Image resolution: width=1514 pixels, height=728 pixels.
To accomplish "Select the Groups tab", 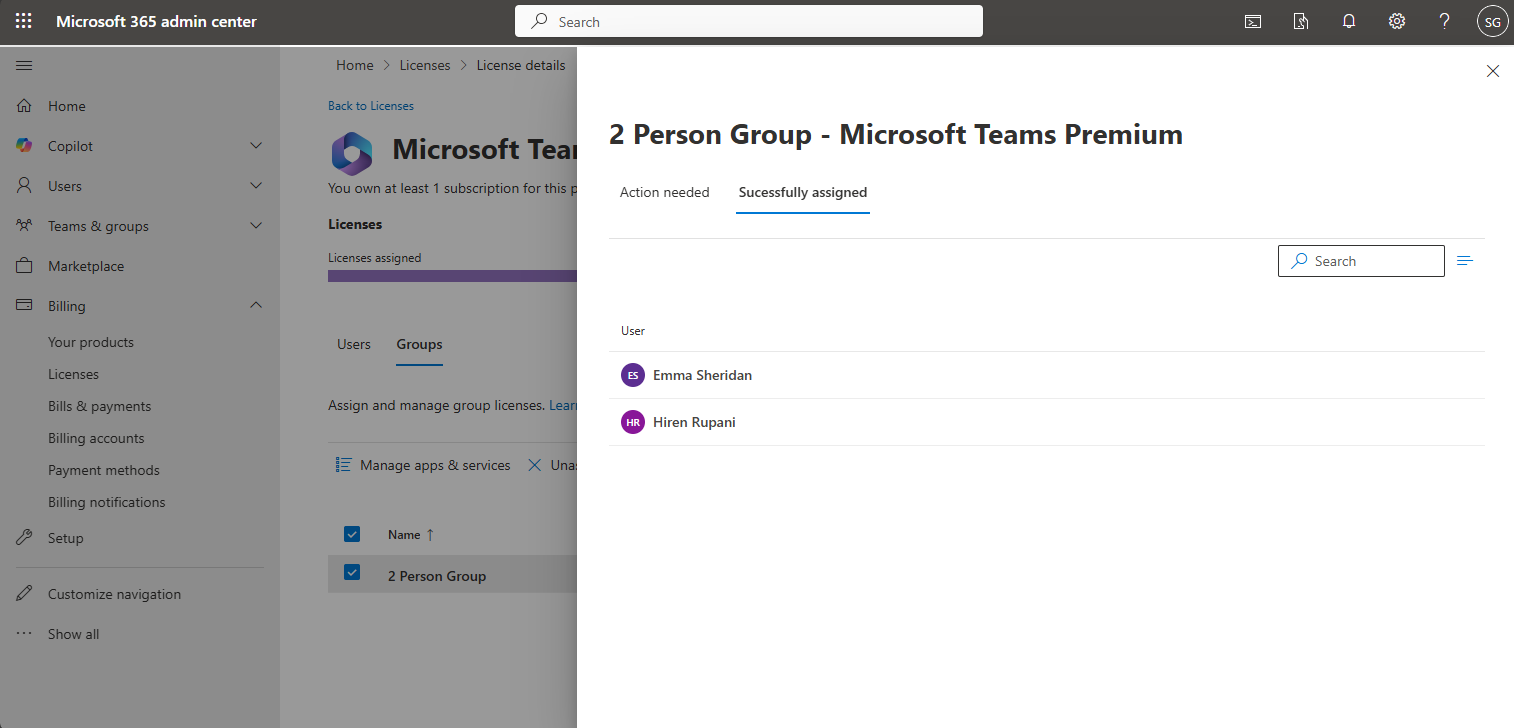I will coord(419,344).
